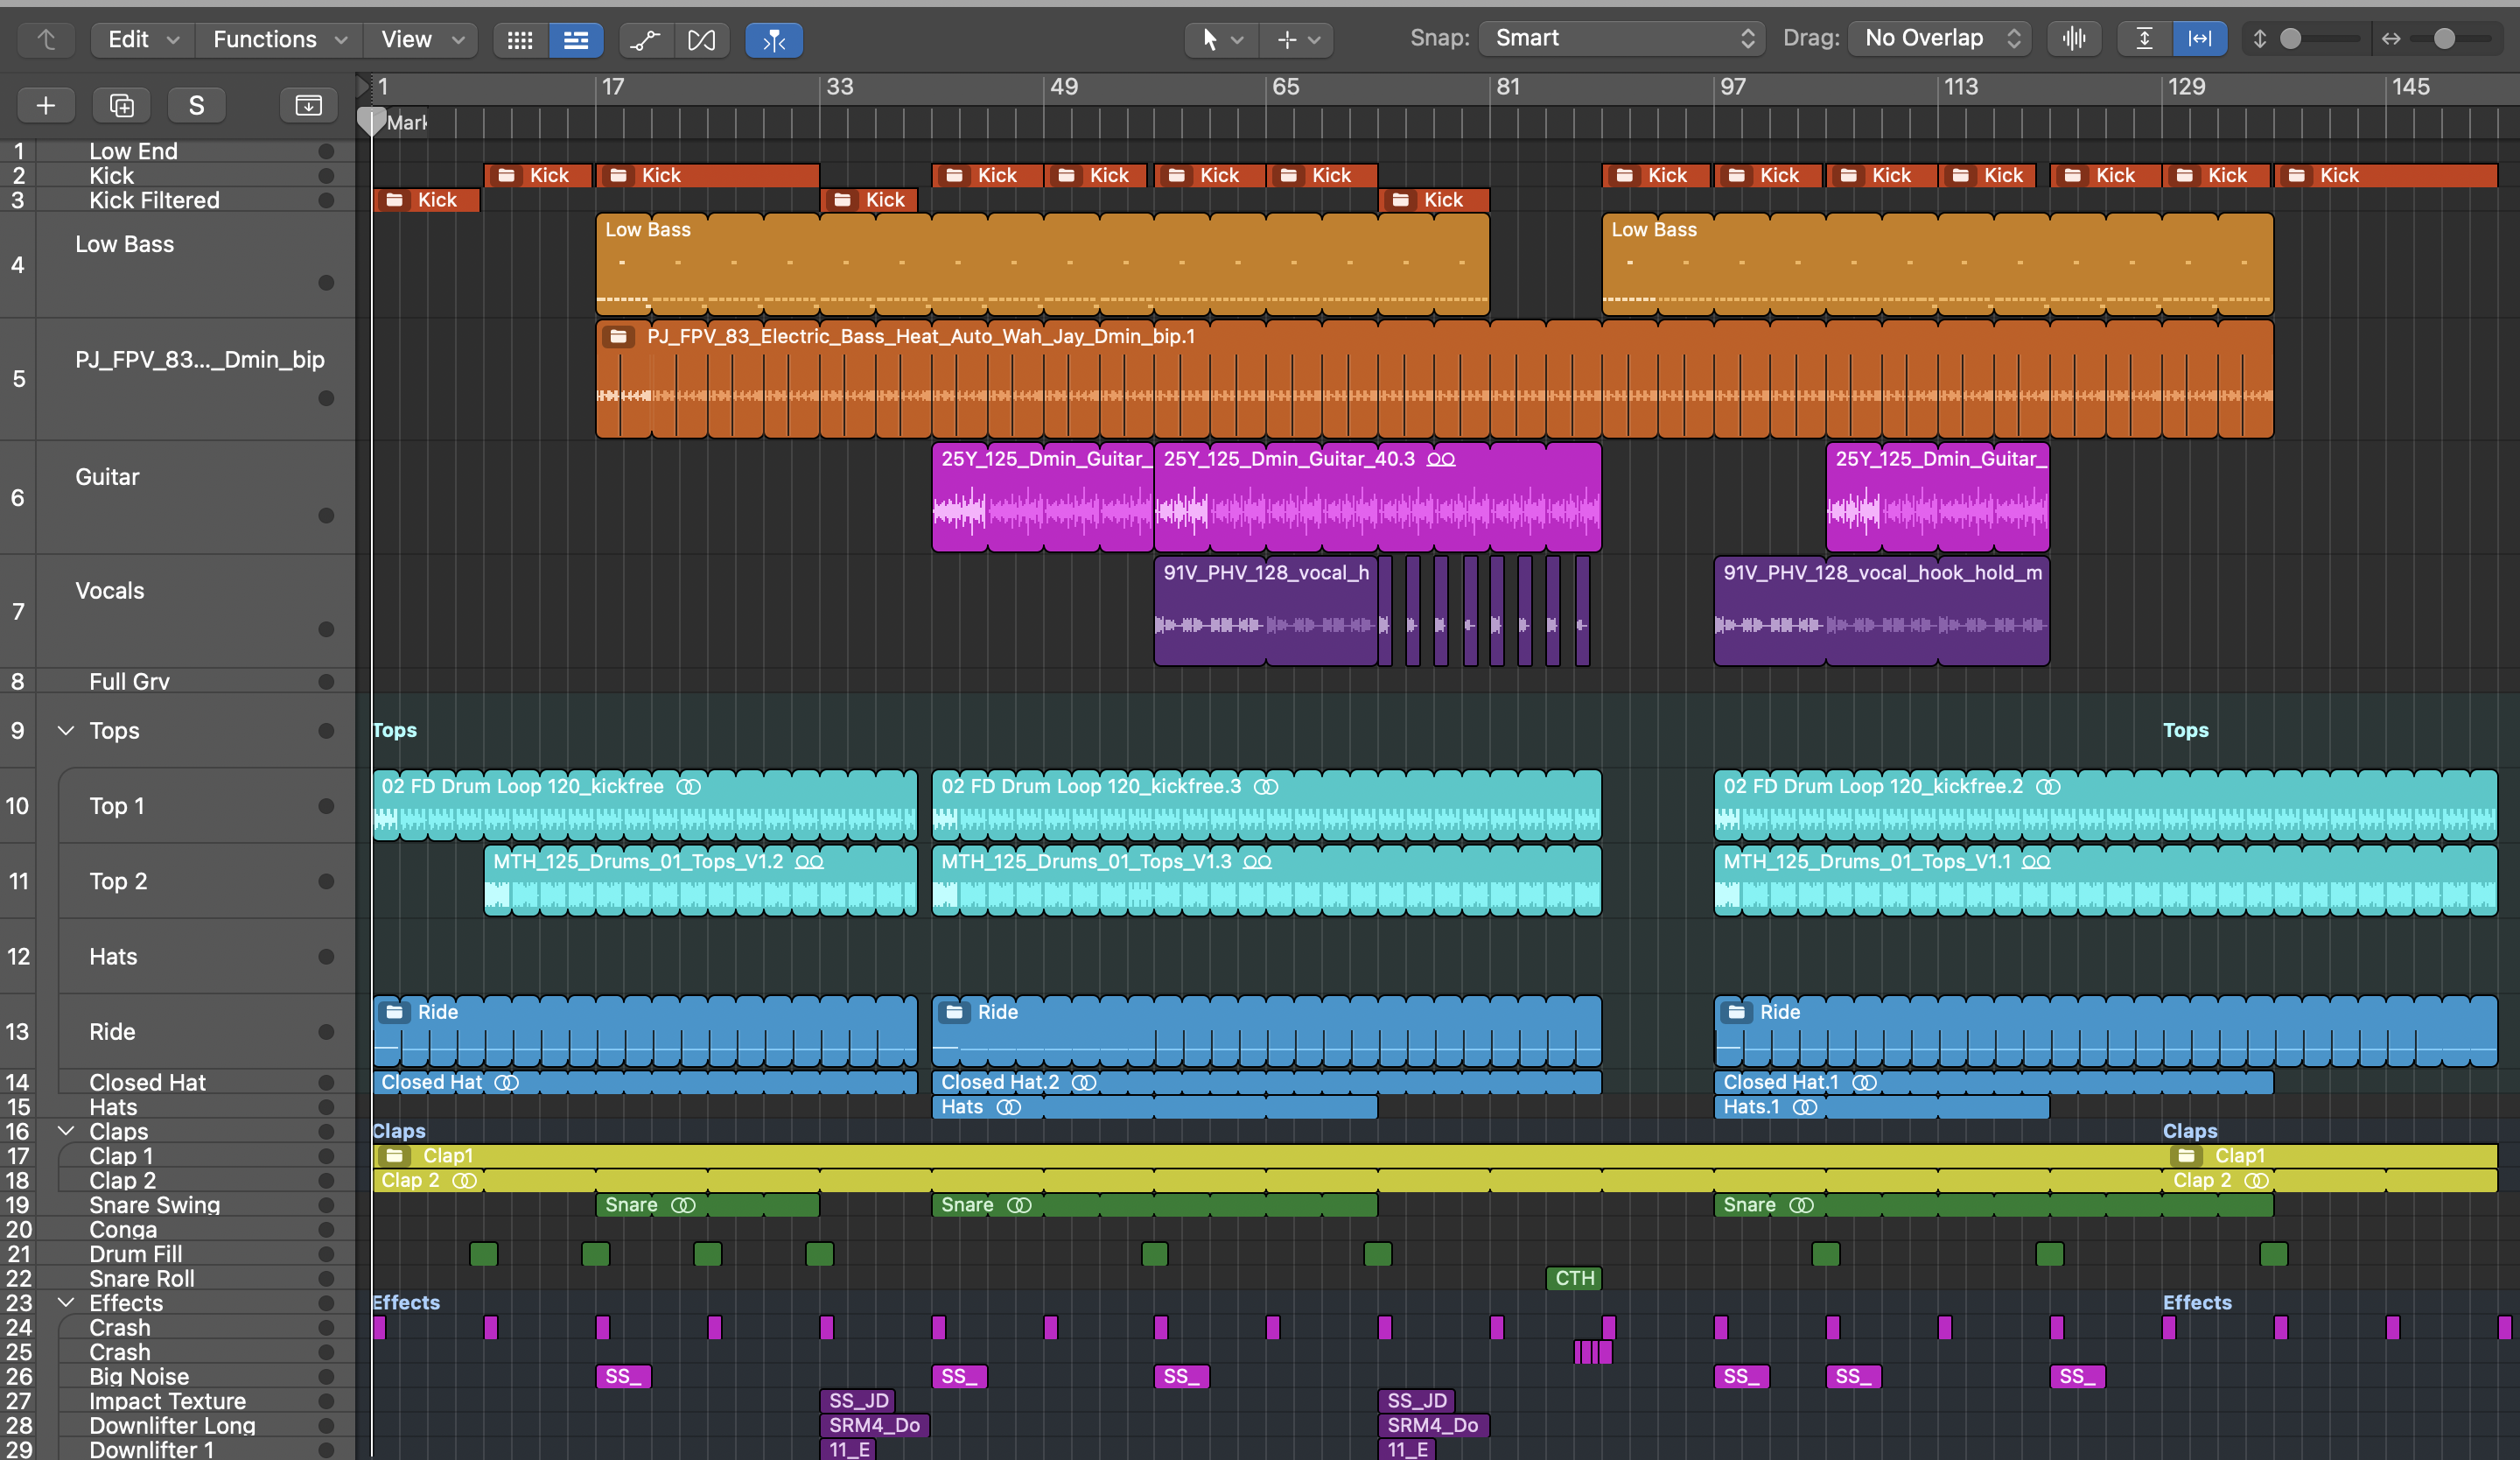Select the Top 1 track header
Viewport: 2520px width, 1460px height.
click(x=178, y=806)
